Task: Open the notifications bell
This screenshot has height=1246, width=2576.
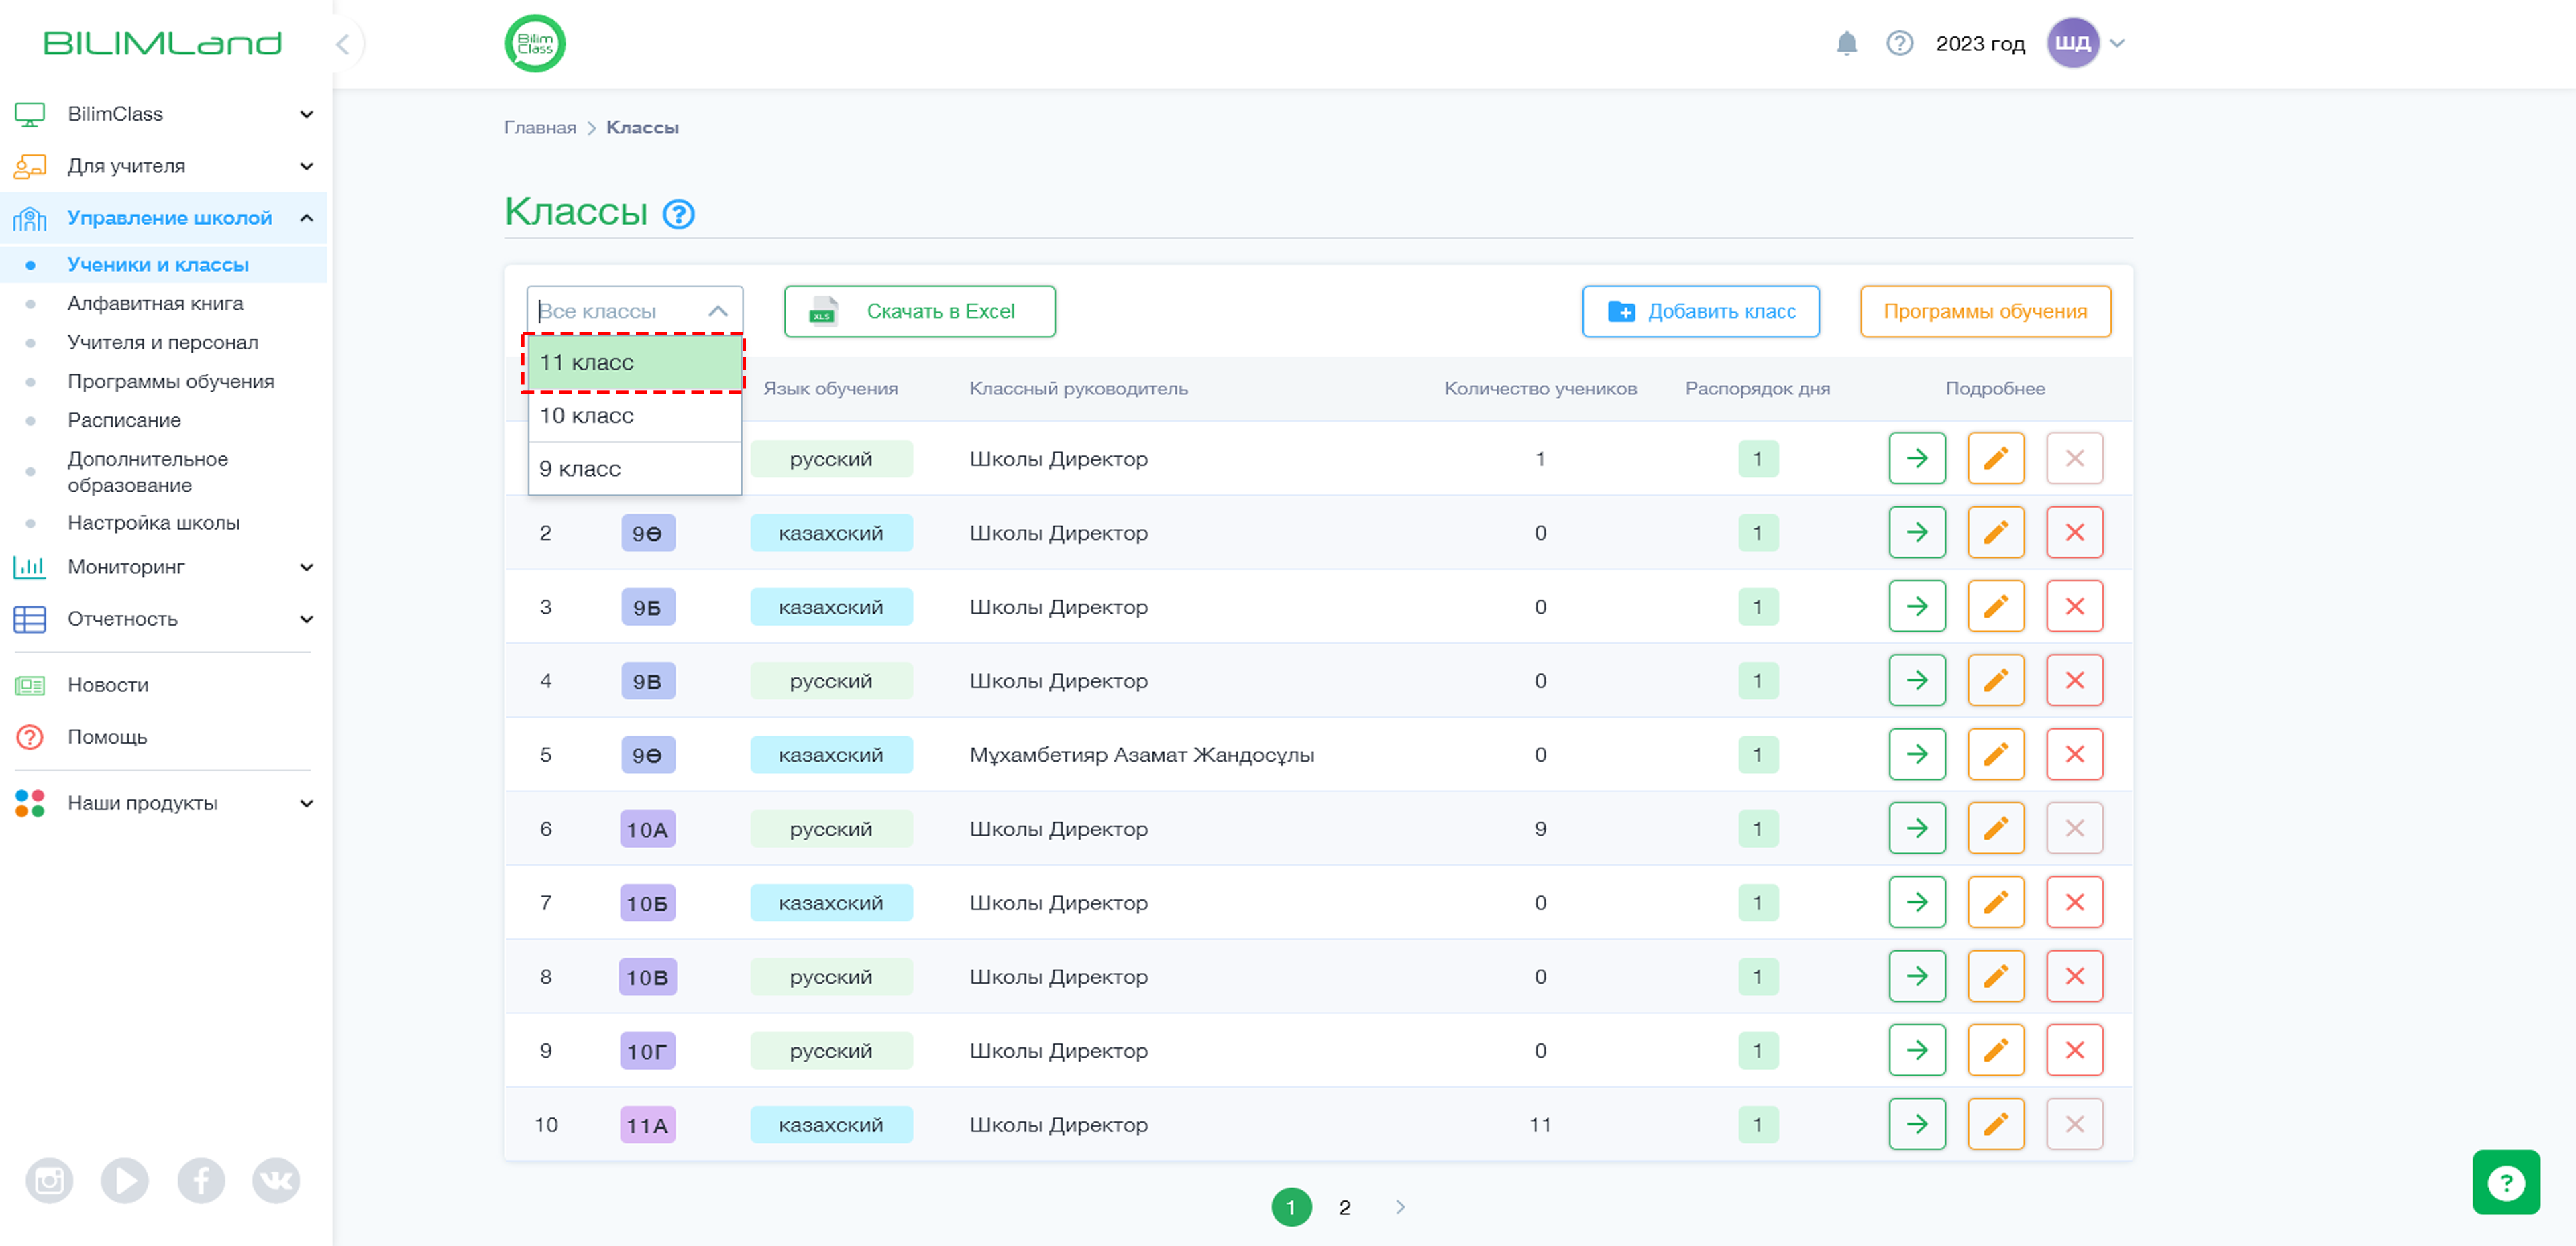Action: click(x=1846, y=43)
